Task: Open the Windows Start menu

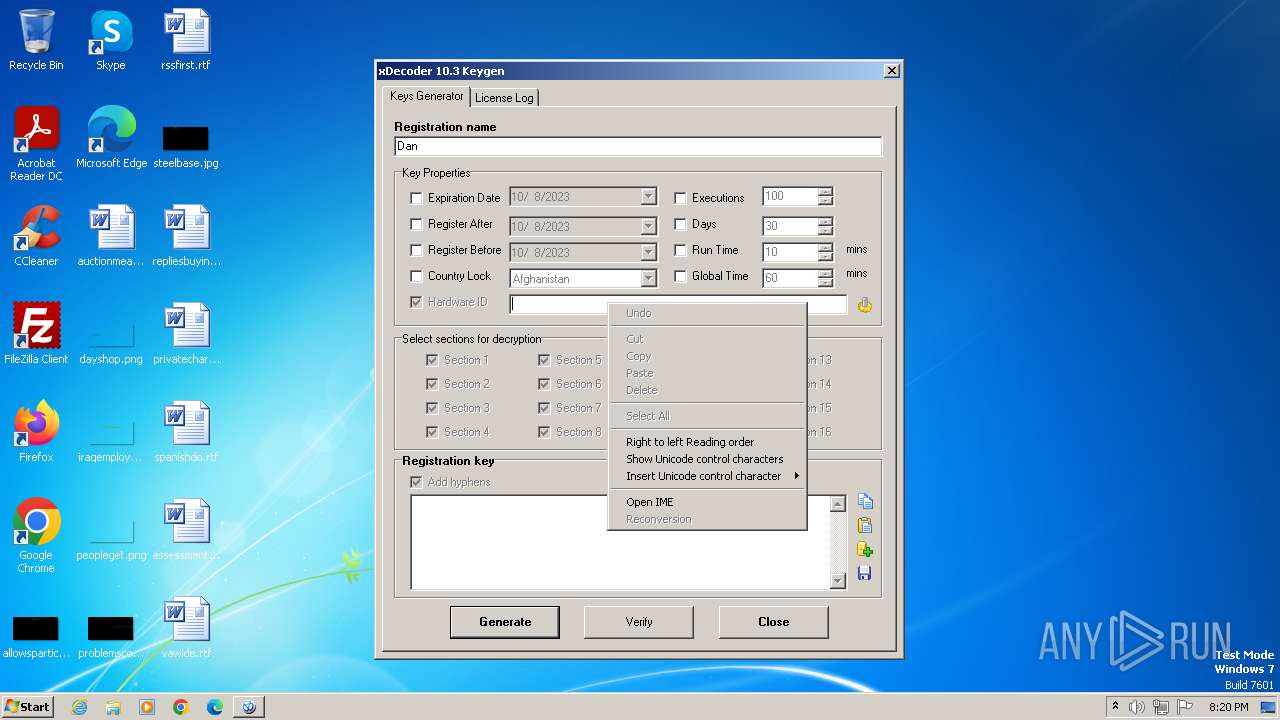Action: tap(28, 707)
